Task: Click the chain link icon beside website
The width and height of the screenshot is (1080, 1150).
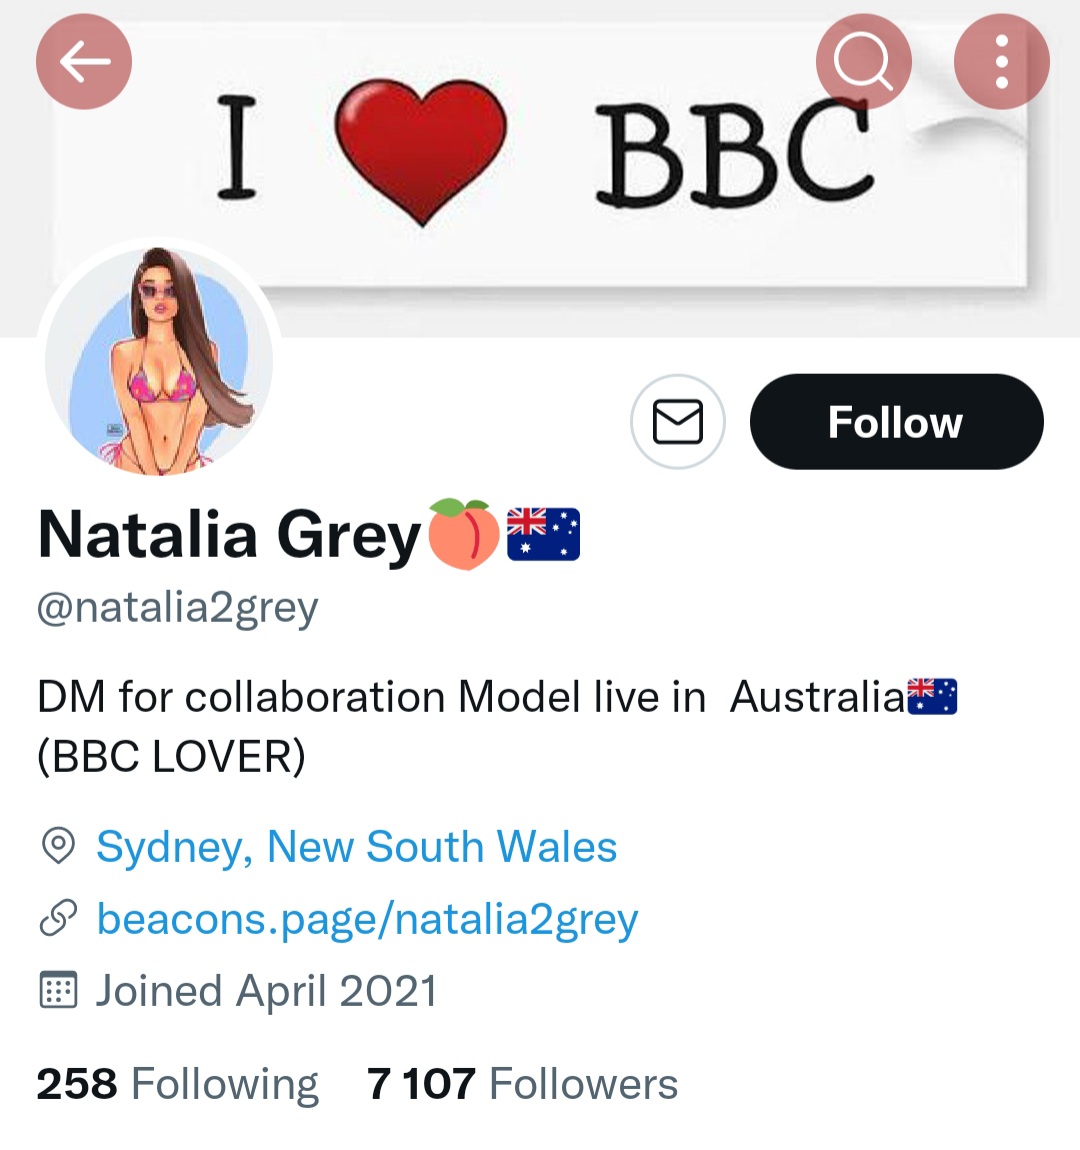Action: point(58,919)
